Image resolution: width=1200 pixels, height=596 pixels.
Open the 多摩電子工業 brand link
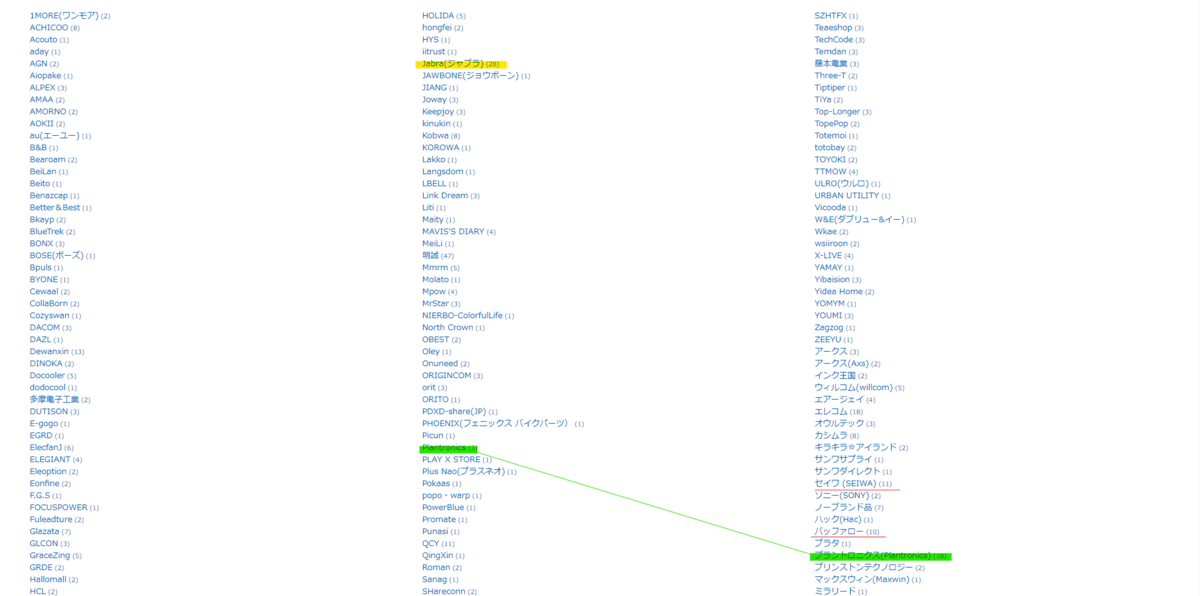click(54, 400)
